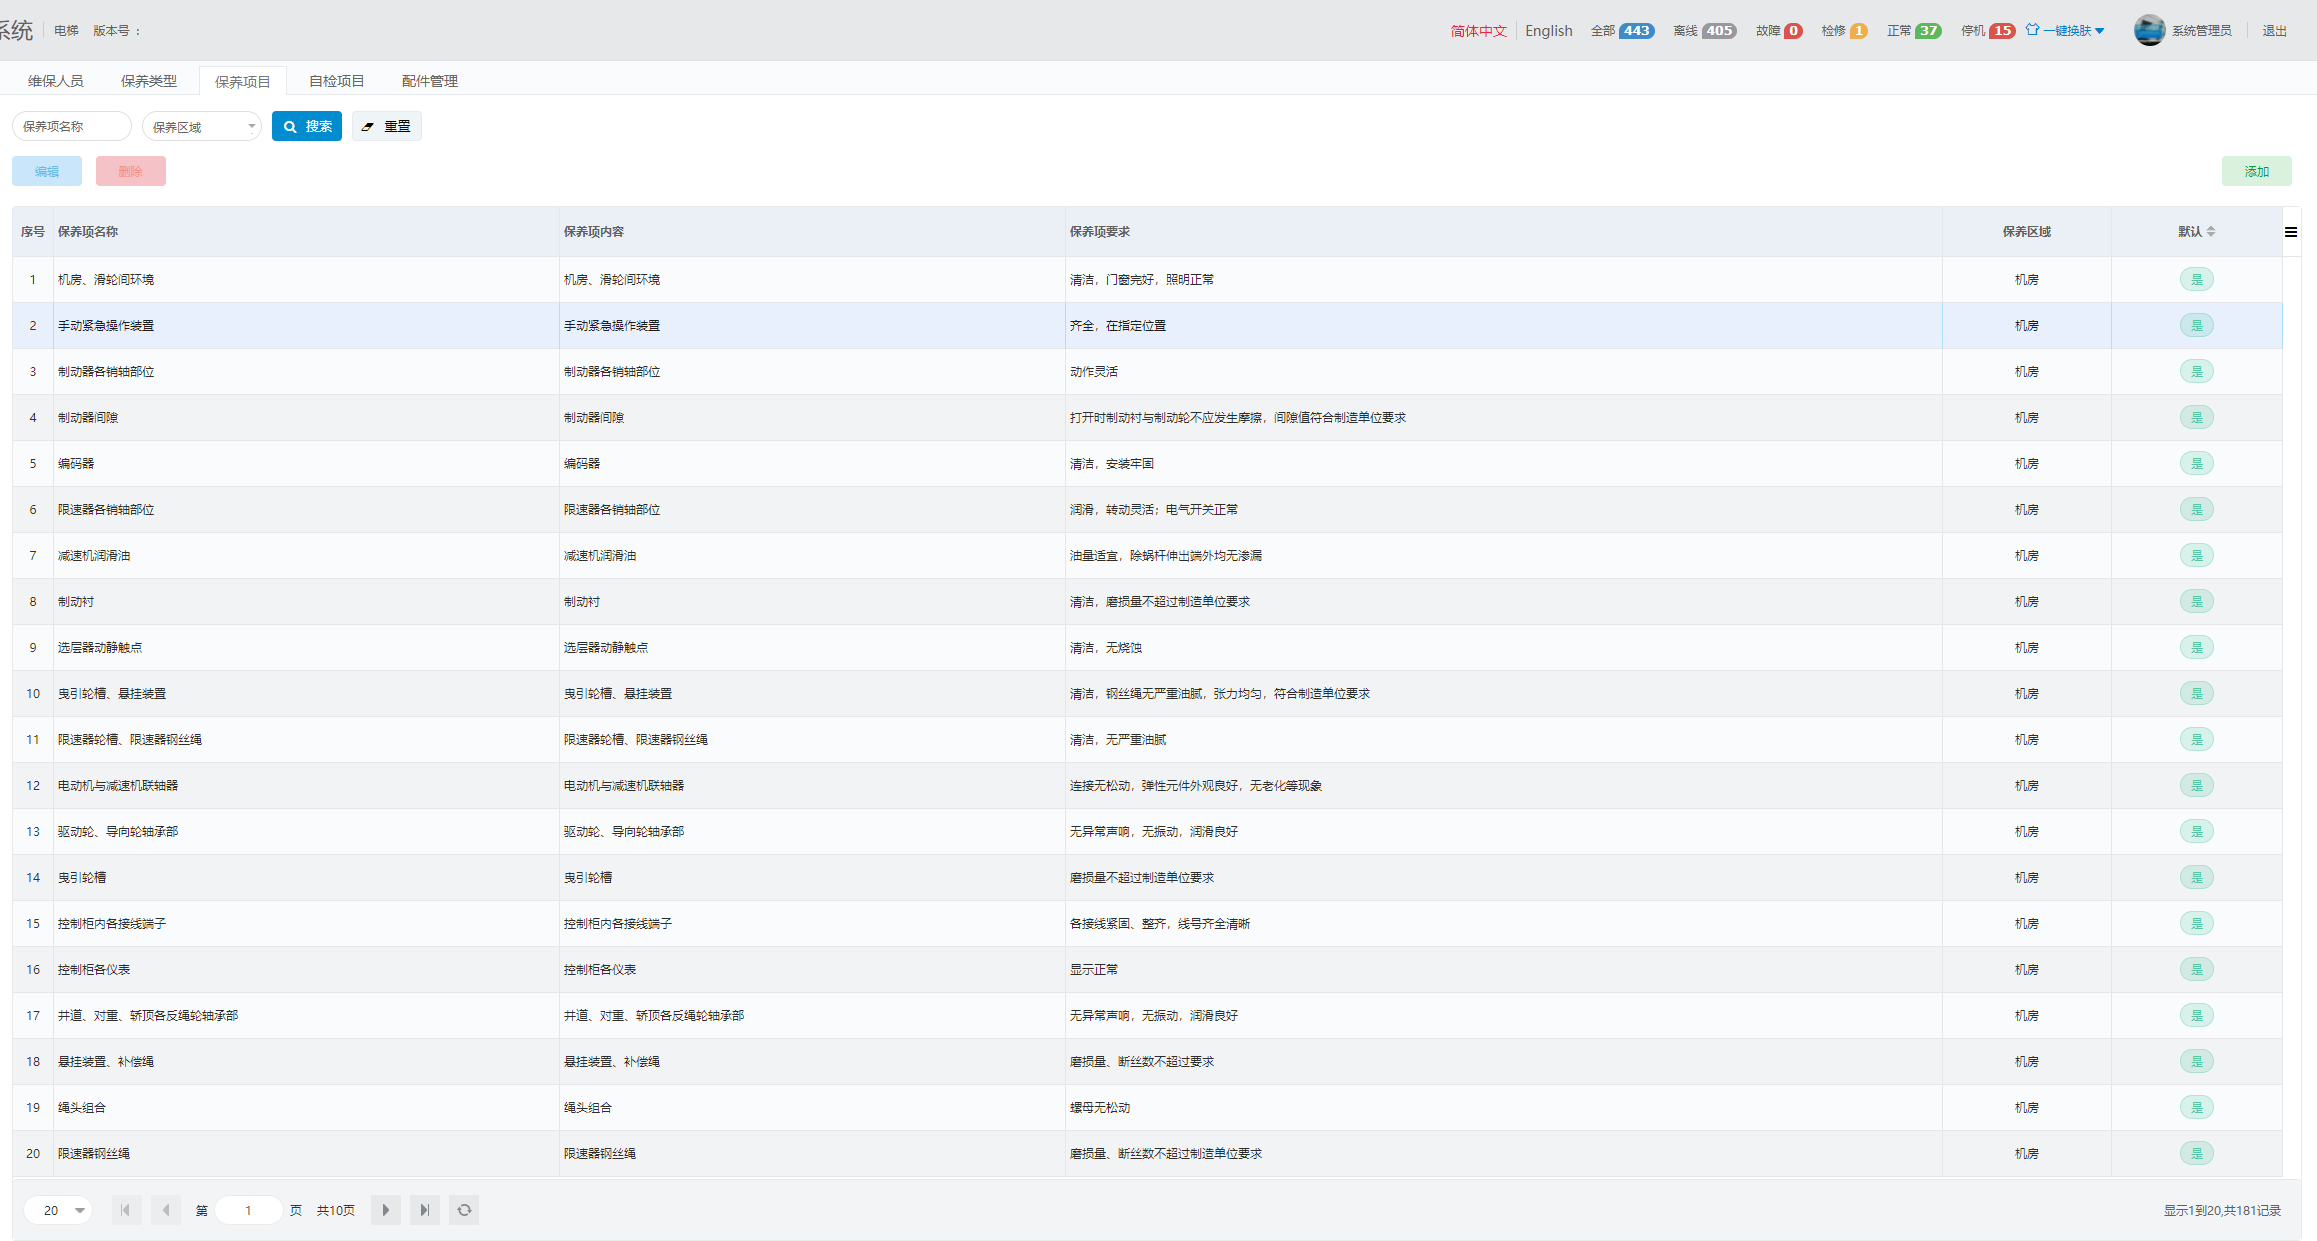Toggle the 是 default tag in row 20
This screenshot has width=2317, height=1241.
coord(2197,1154)
